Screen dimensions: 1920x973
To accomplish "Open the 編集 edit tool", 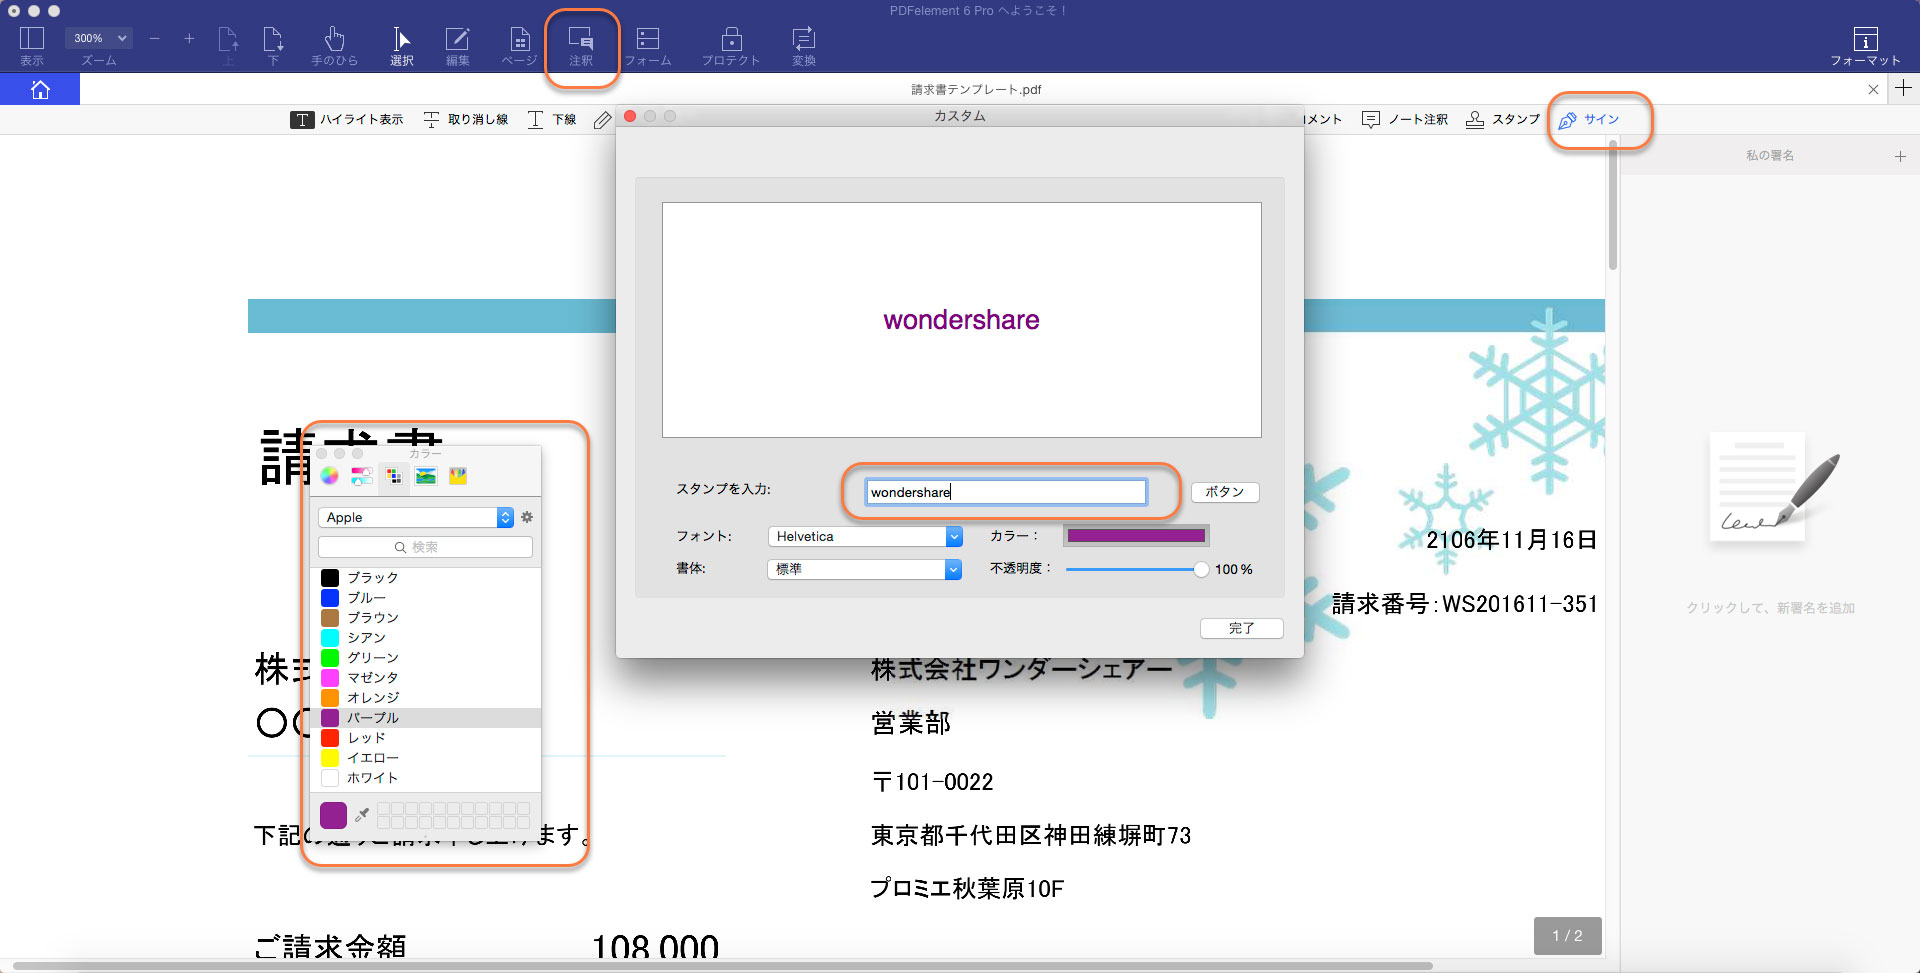I will click(x=457, y=45).
